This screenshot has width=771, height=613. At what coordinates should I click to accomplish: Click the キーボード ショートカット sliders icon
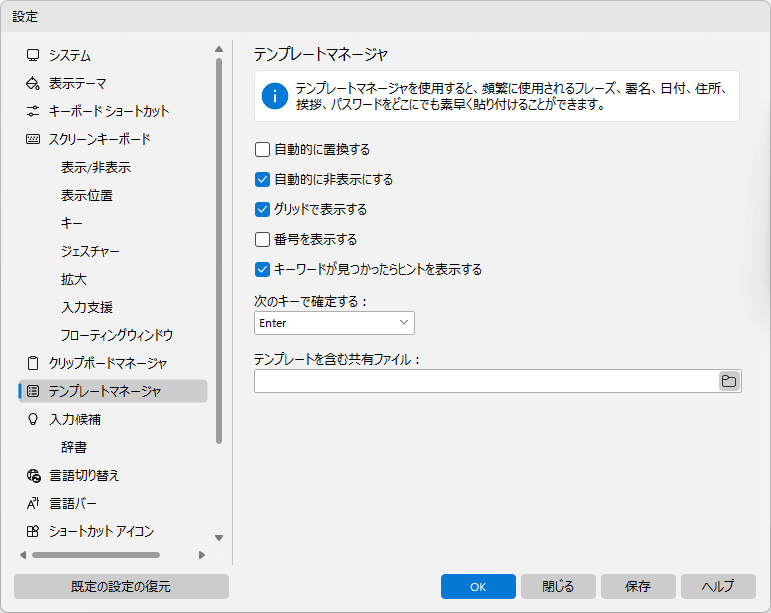(x=33, y=111)
